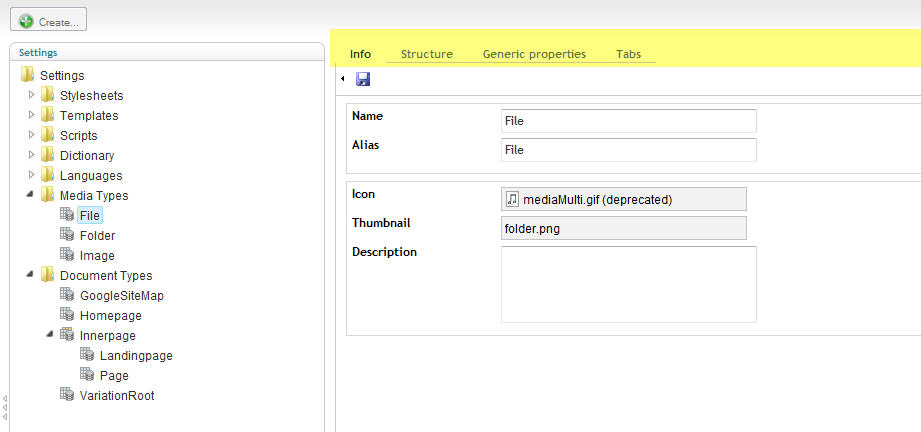Click the Stylesheets folder icon

(48, 95)
